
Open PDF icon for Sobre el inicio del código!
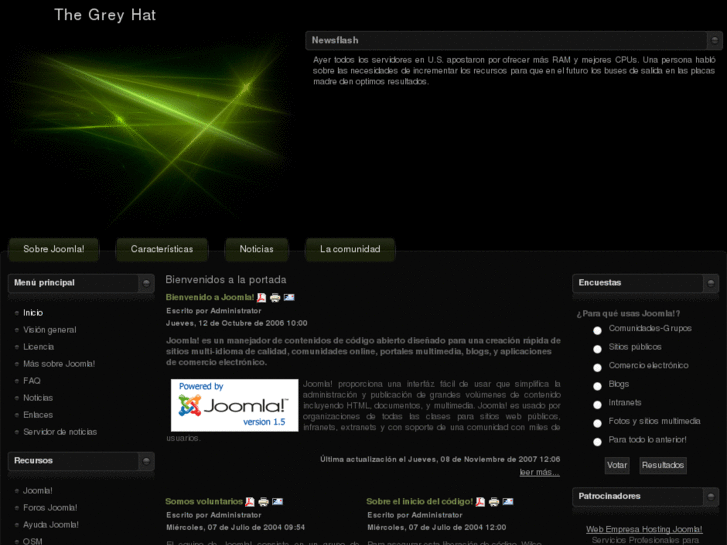point(480,501)
